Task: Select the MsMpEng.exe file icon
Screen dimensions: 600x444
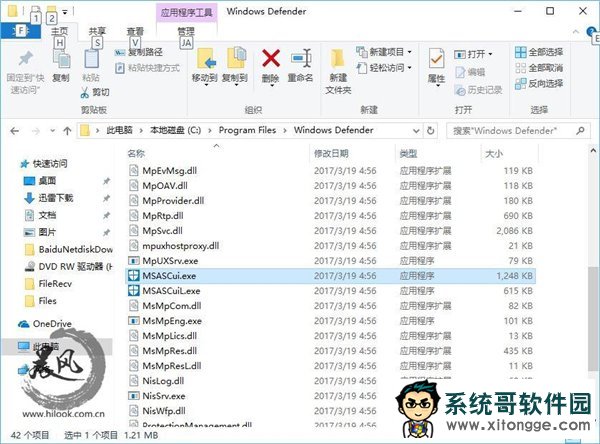Action: coord(134,321)
